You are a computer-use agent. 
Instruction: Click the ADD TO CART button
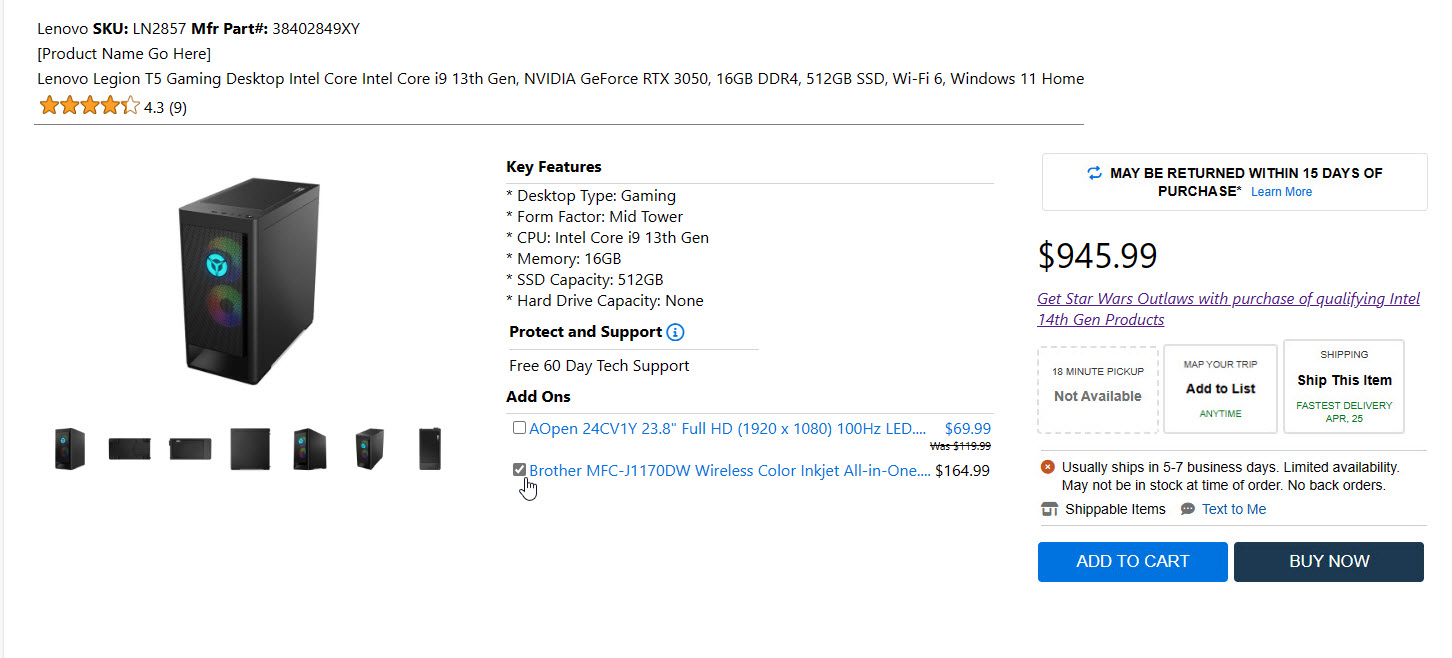[x=1132, y=561]
